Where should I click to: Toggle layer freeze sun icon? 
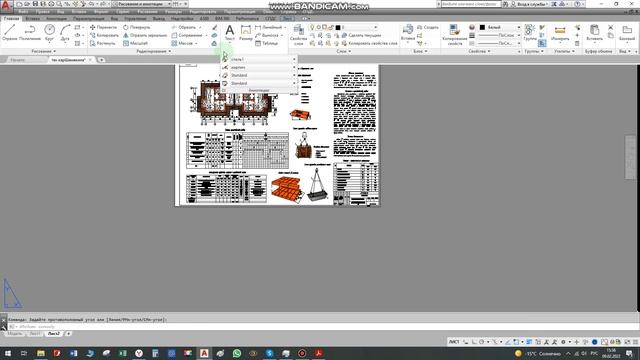[319, 27]
